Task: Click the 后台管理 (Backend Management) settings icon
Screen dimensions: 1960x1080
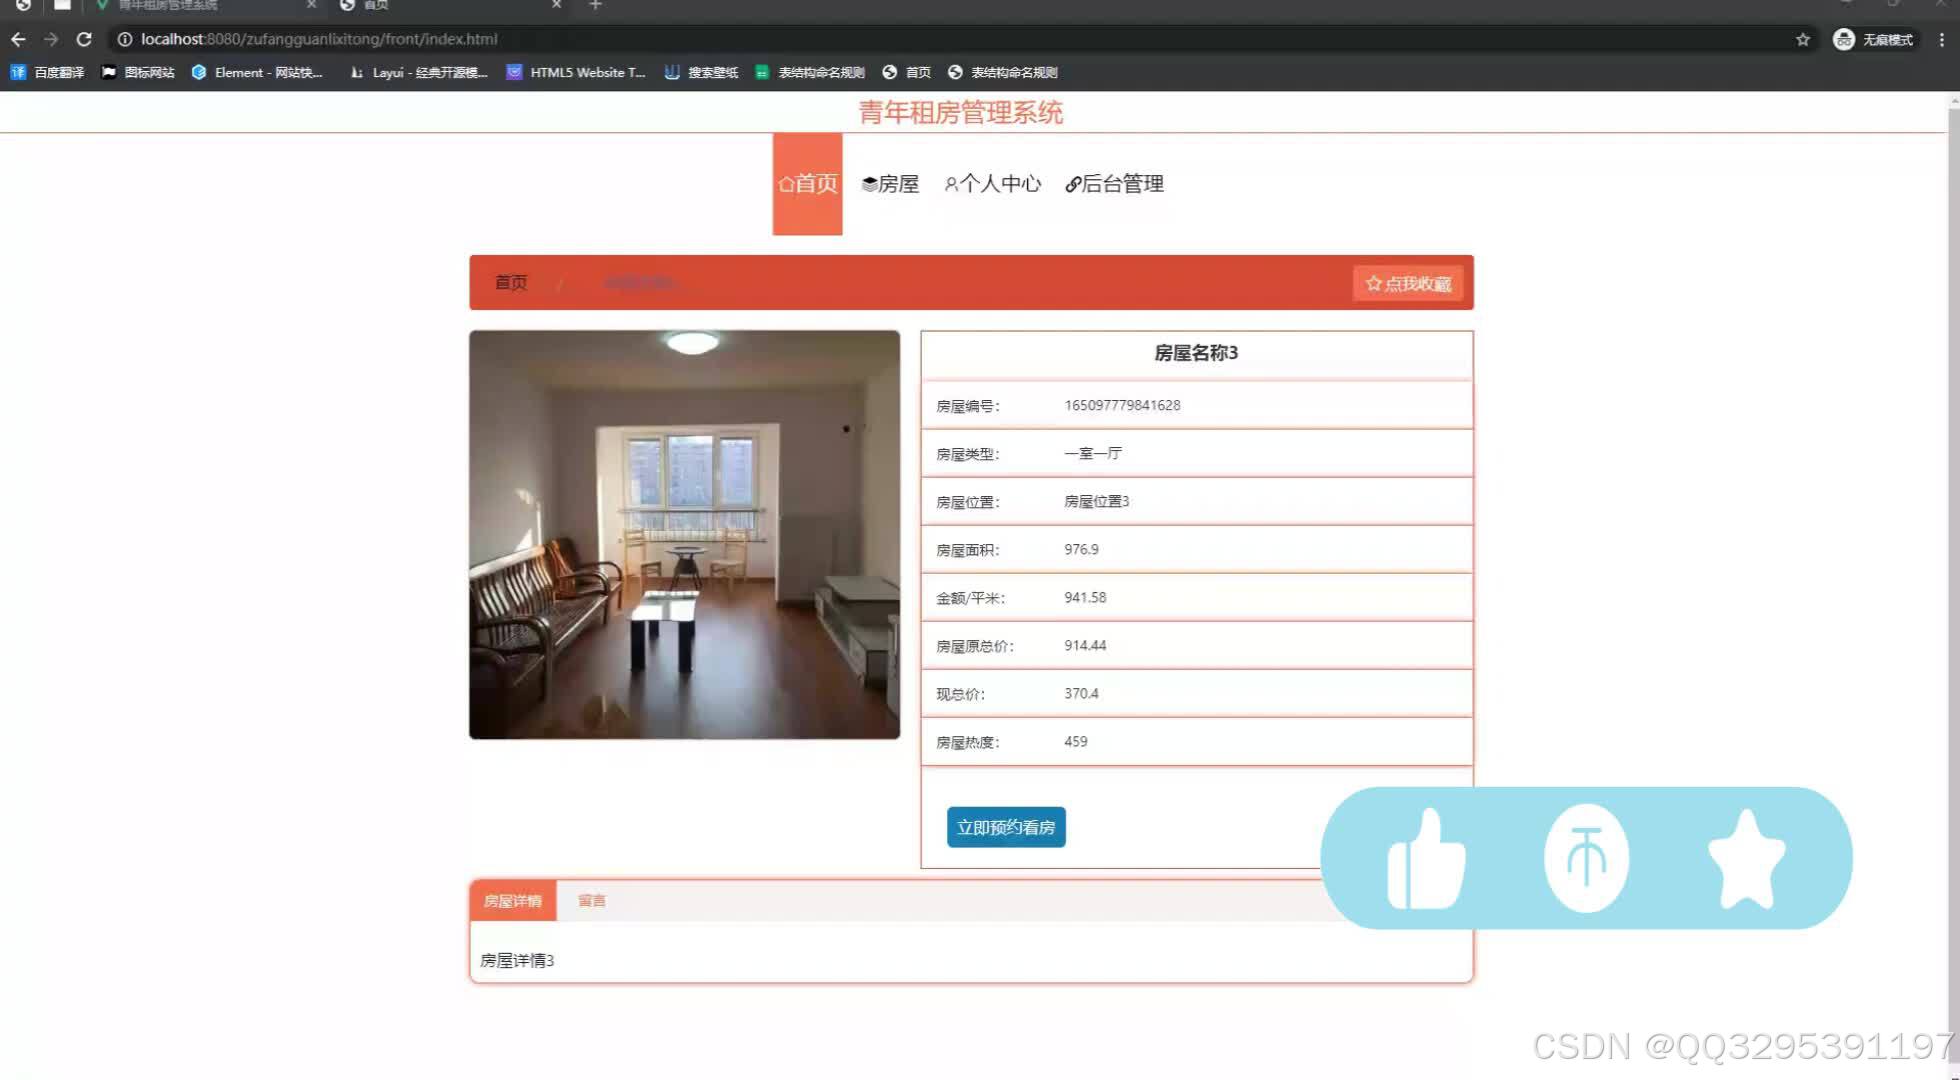Action: pyautogui.click(x=1073, y=184)
